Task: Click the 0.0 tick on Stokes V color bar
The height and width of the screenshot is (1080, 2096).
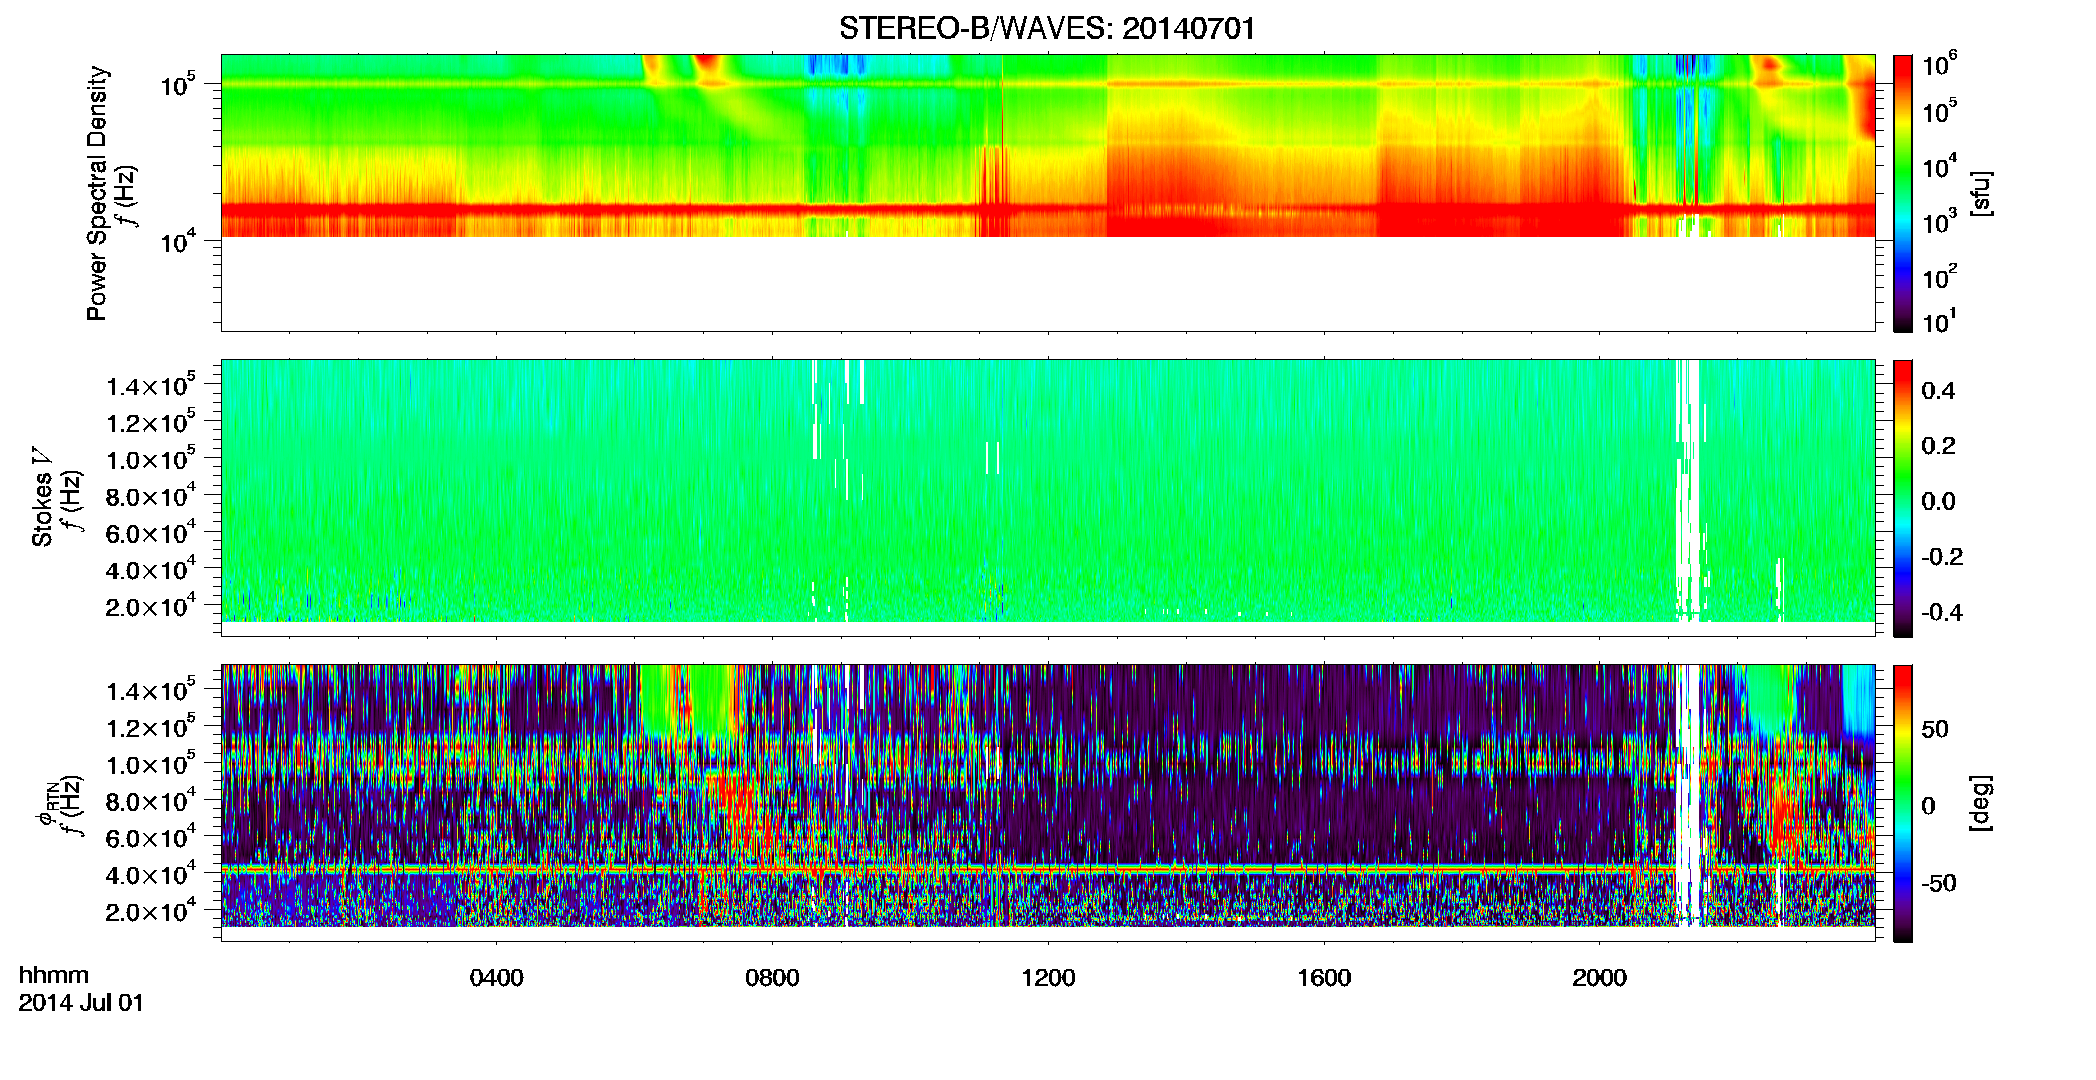Action: point(1938,501)
